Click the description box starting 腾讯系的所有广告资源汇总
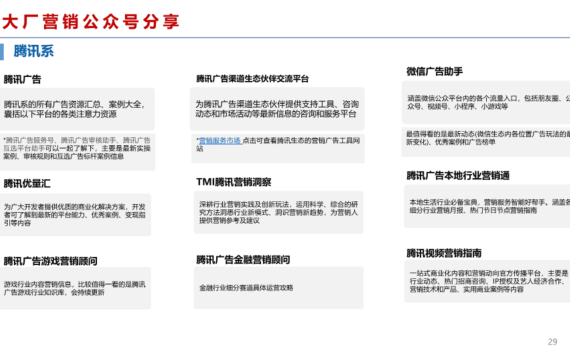 77,109
